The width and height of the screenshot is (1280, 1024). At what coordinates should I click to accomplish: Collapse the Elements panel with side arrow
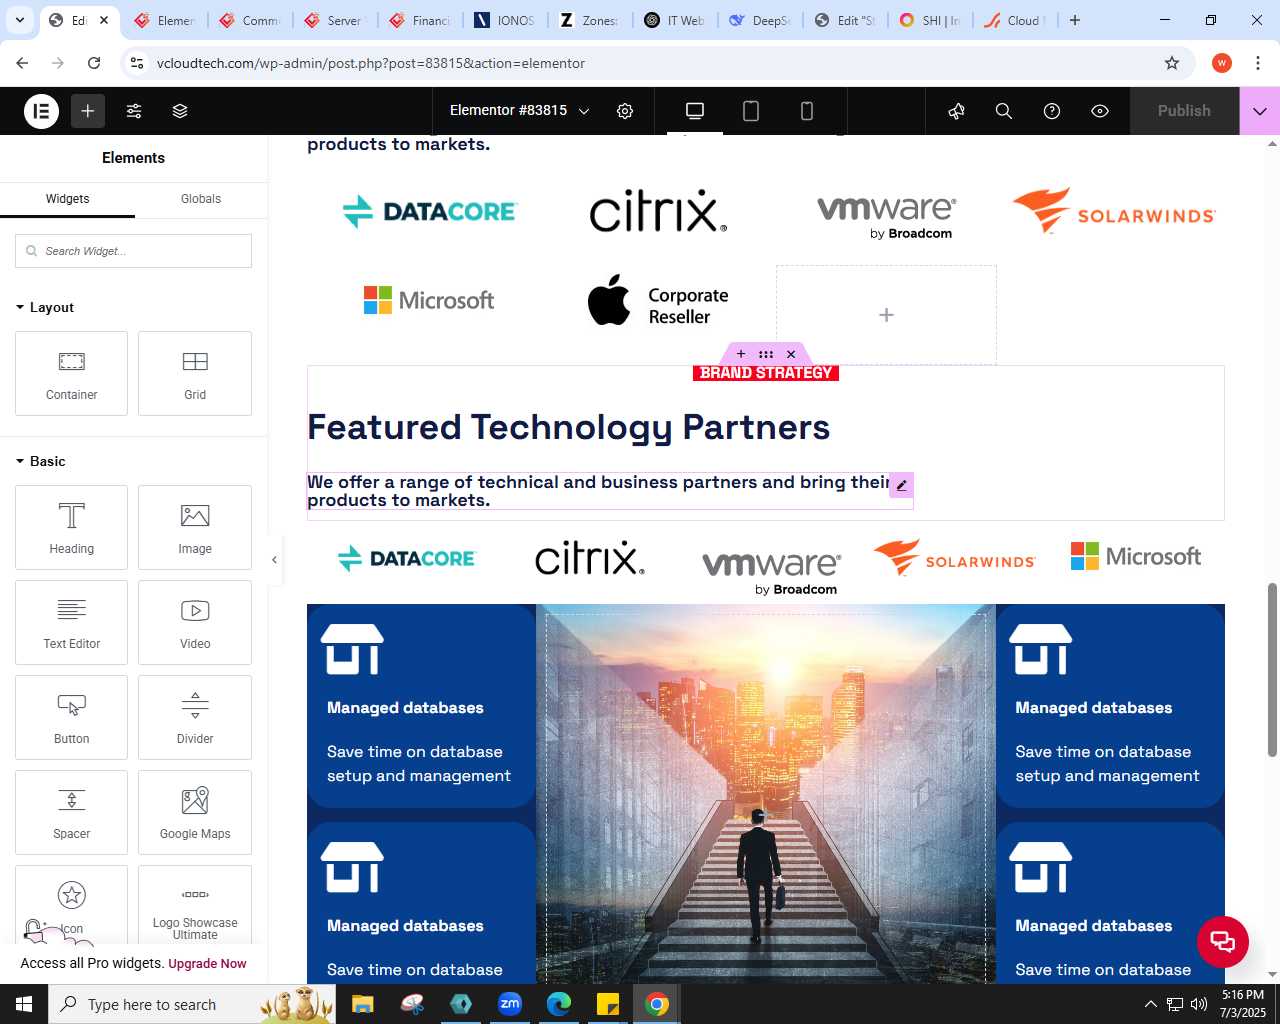pyautogui.click(x=274, y=560)
